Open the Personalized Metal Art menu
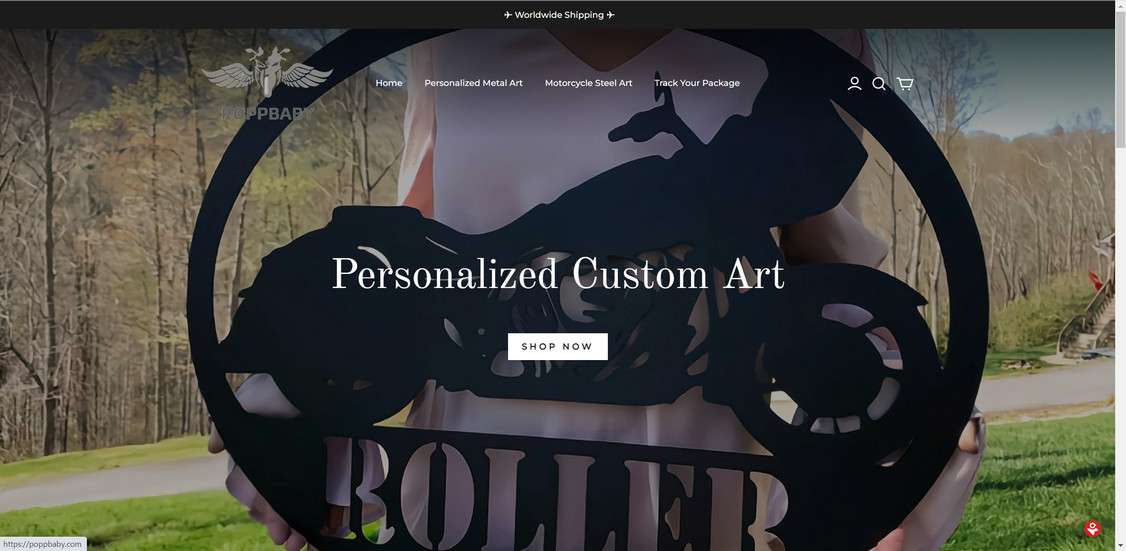Image resolution: width=1126 pixels, height=551 pixels. (473, 83)
